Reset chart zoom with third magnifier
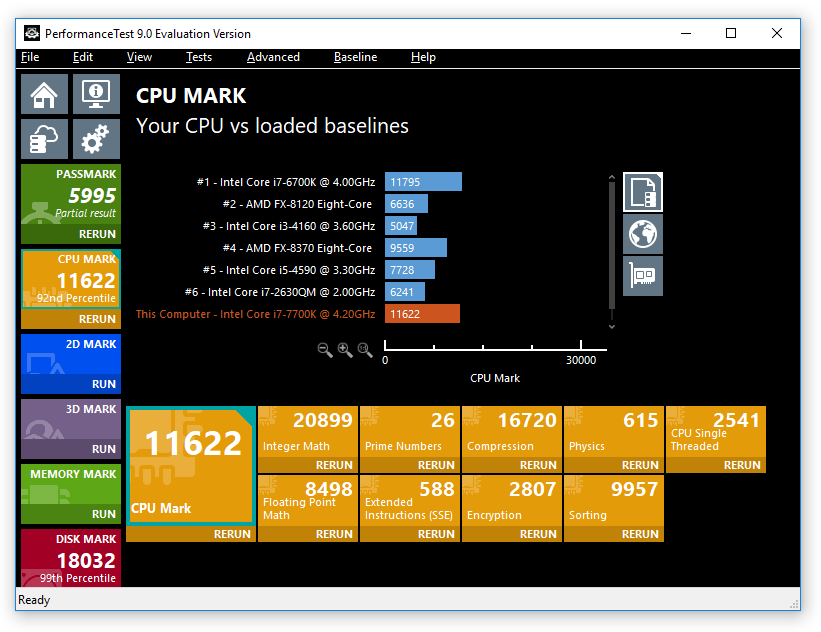The image size is (821, 632). (x=365, y=349)
